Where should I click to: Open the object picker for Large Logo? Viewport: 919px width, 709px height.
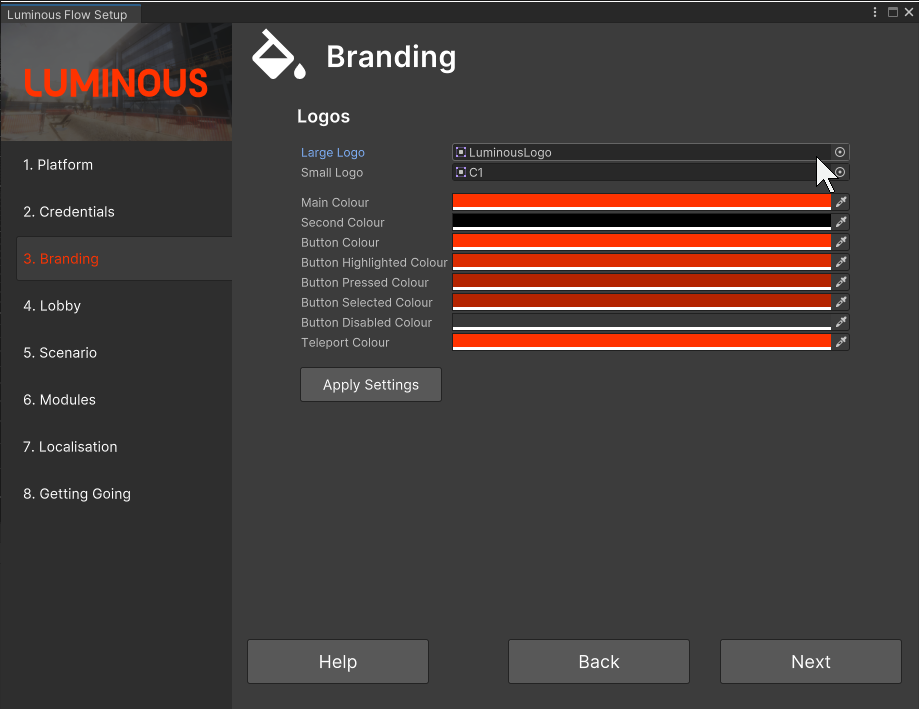coord(840,152)
